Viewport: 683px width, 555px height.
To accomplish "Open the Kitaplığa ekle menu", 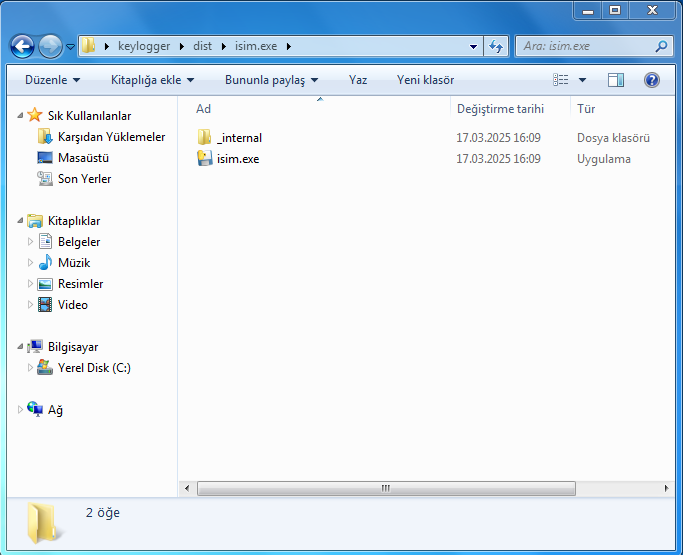I will (152, 80).
